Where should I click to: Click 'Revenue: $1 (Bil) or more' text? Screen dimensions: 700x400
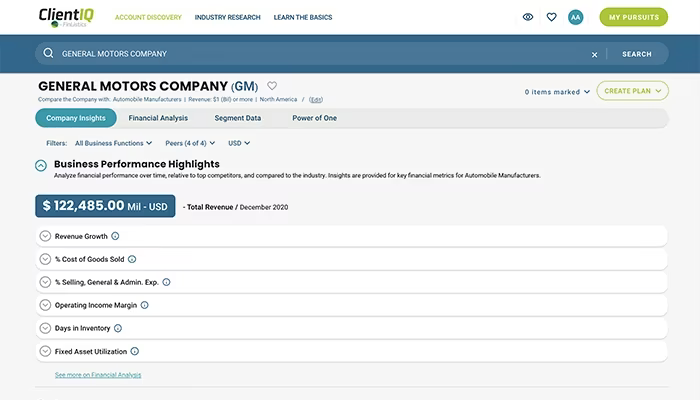tap(221, 100)
